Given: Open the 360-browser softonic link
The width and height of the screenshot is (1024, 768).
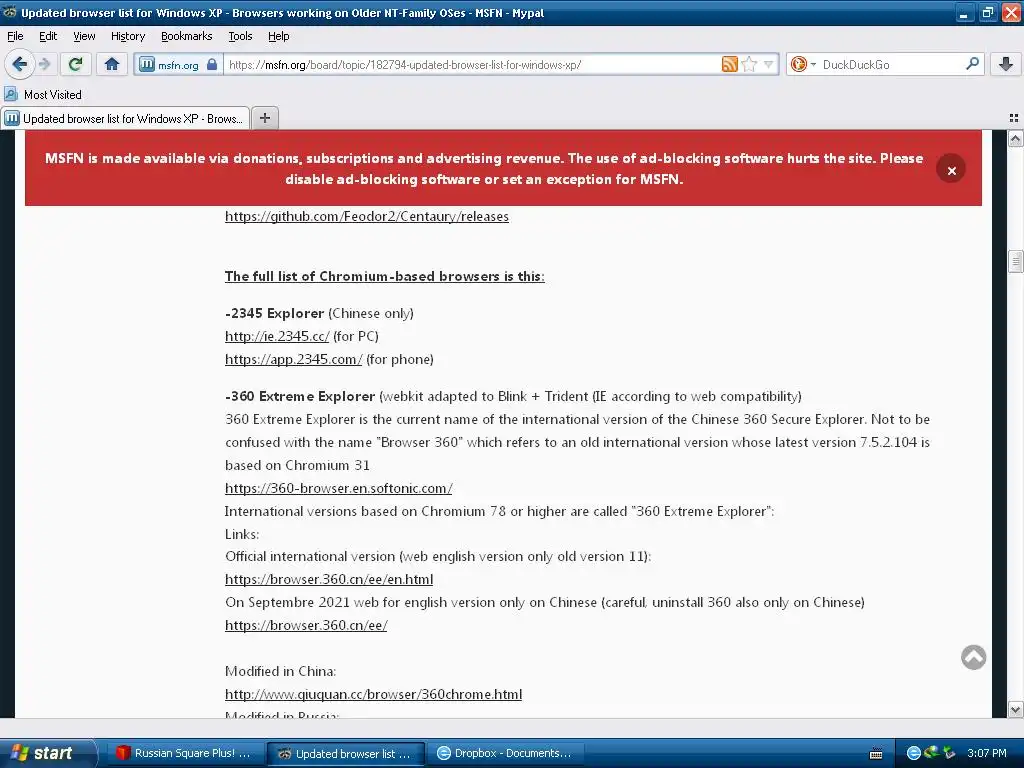Looking at the screenshot, I should point(338,488).
